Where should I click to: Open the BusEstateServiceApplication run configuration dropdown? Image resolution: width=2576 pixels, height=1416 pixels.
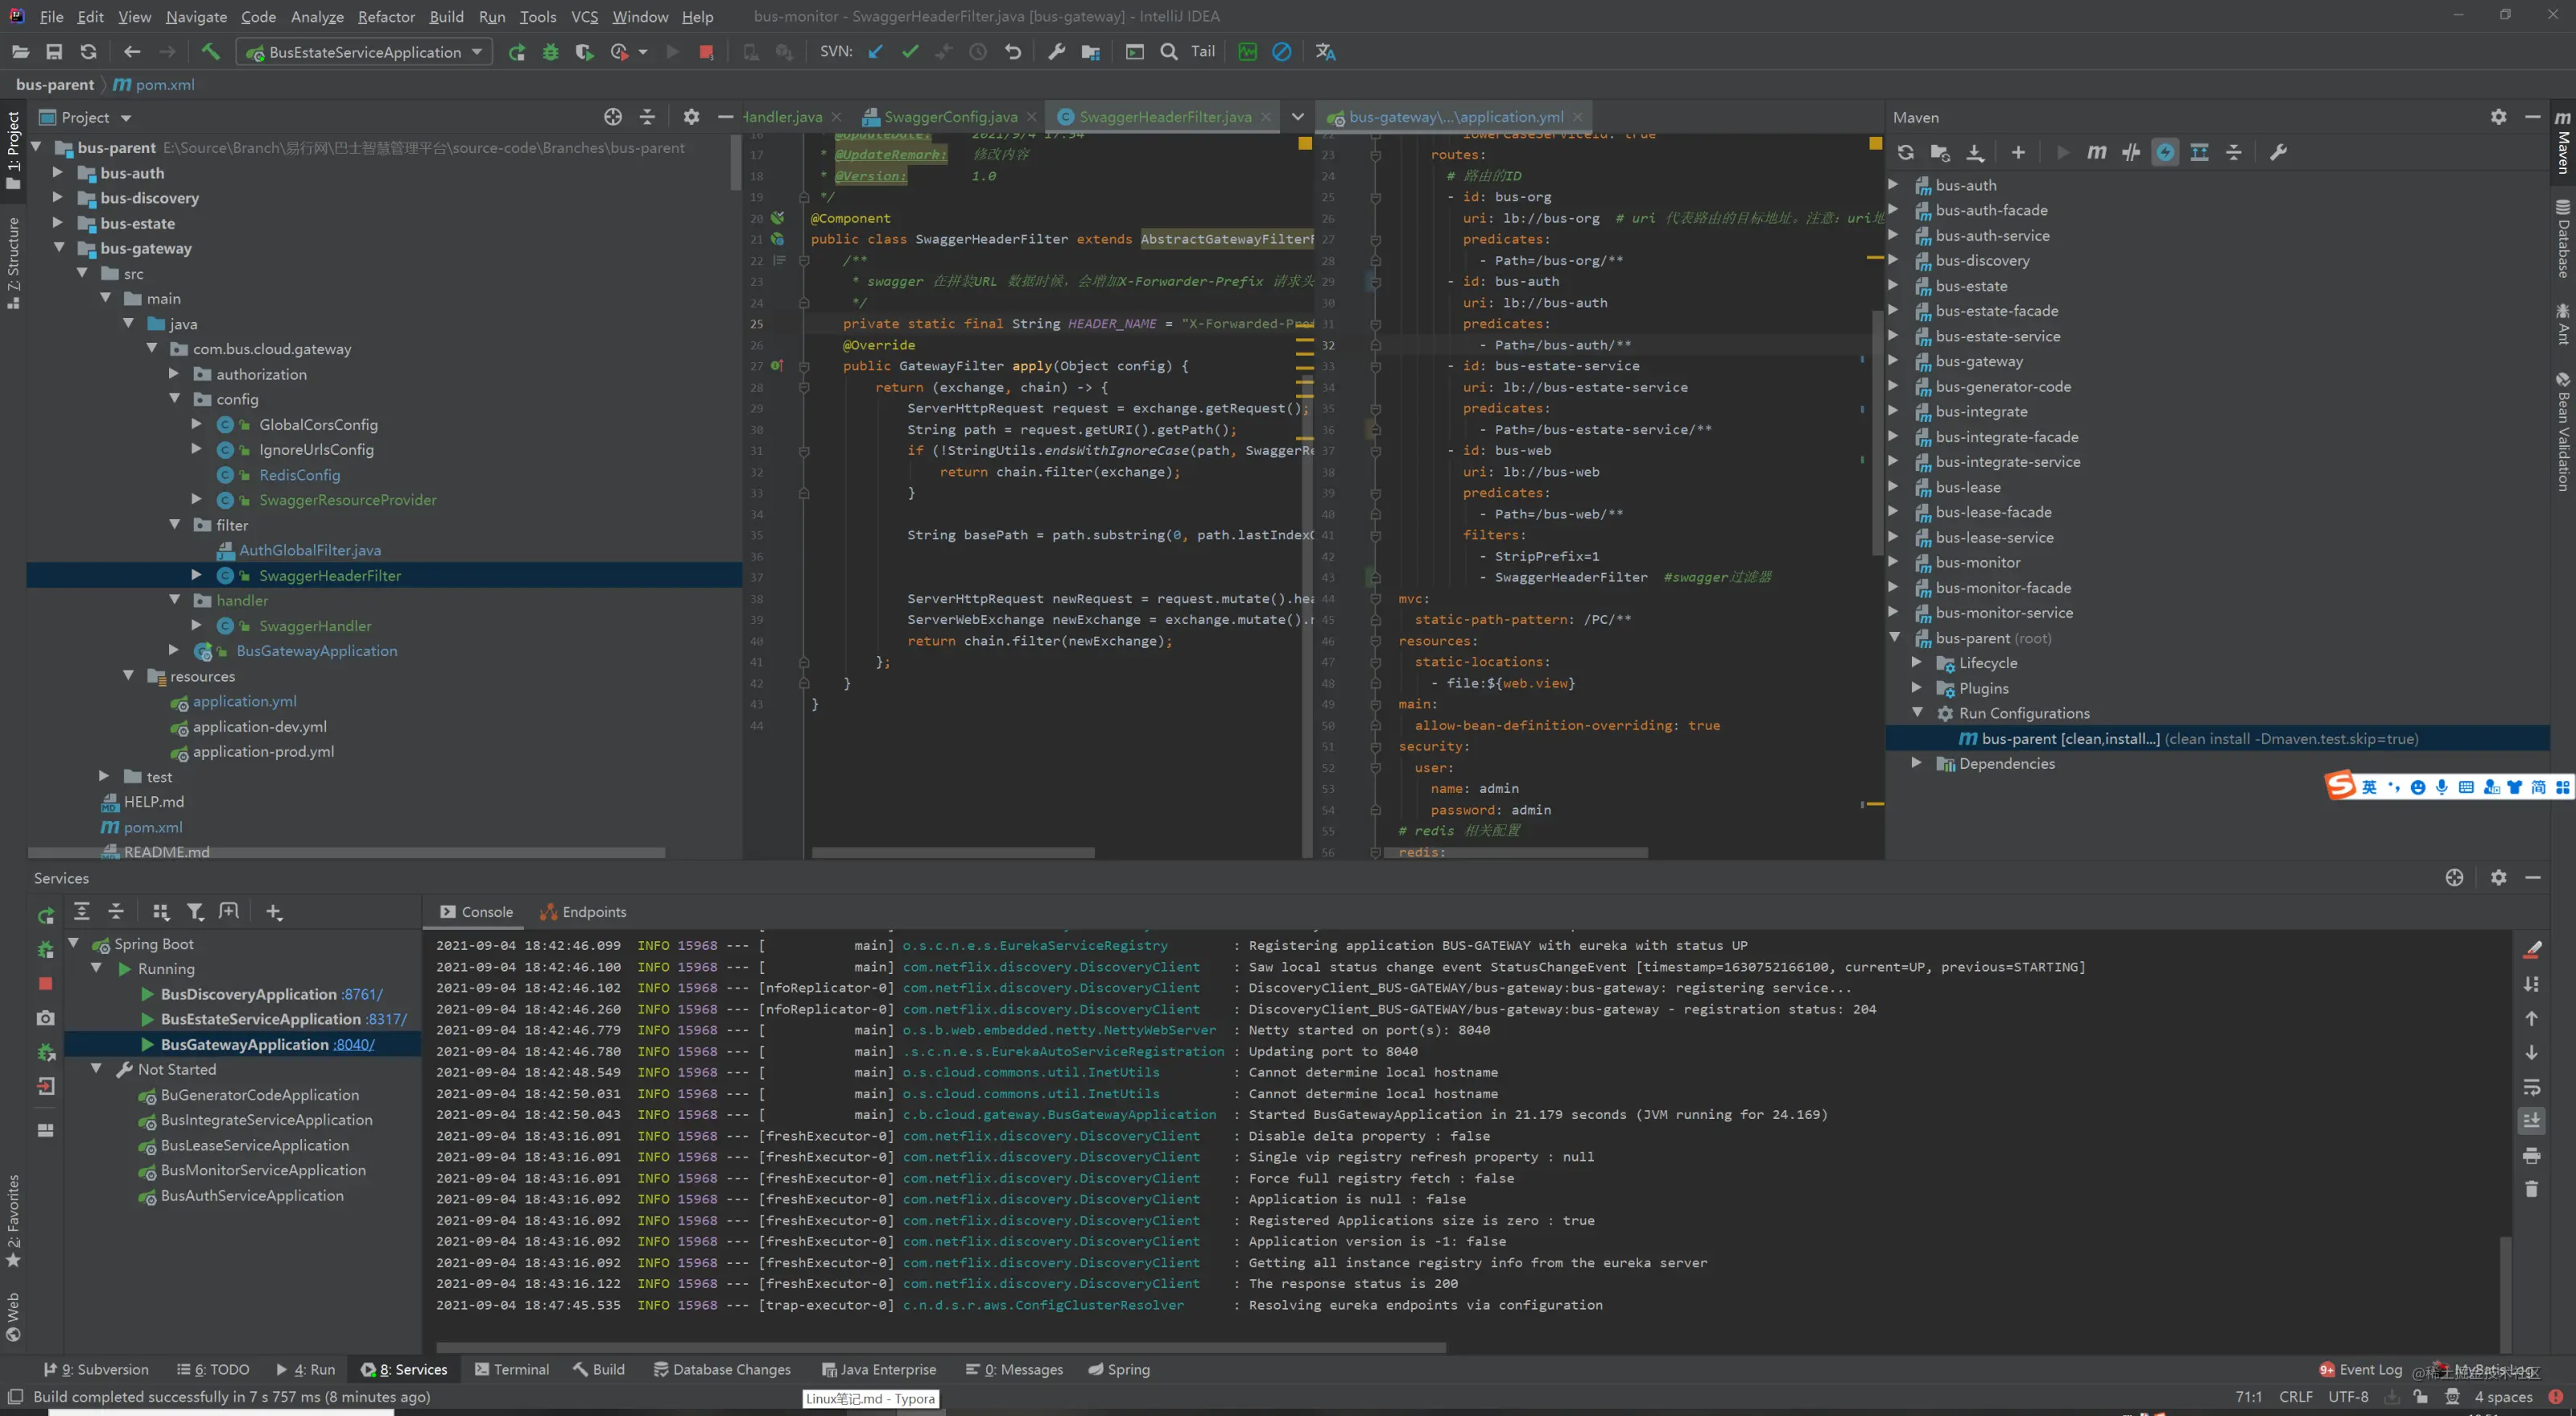pos(365,52)
